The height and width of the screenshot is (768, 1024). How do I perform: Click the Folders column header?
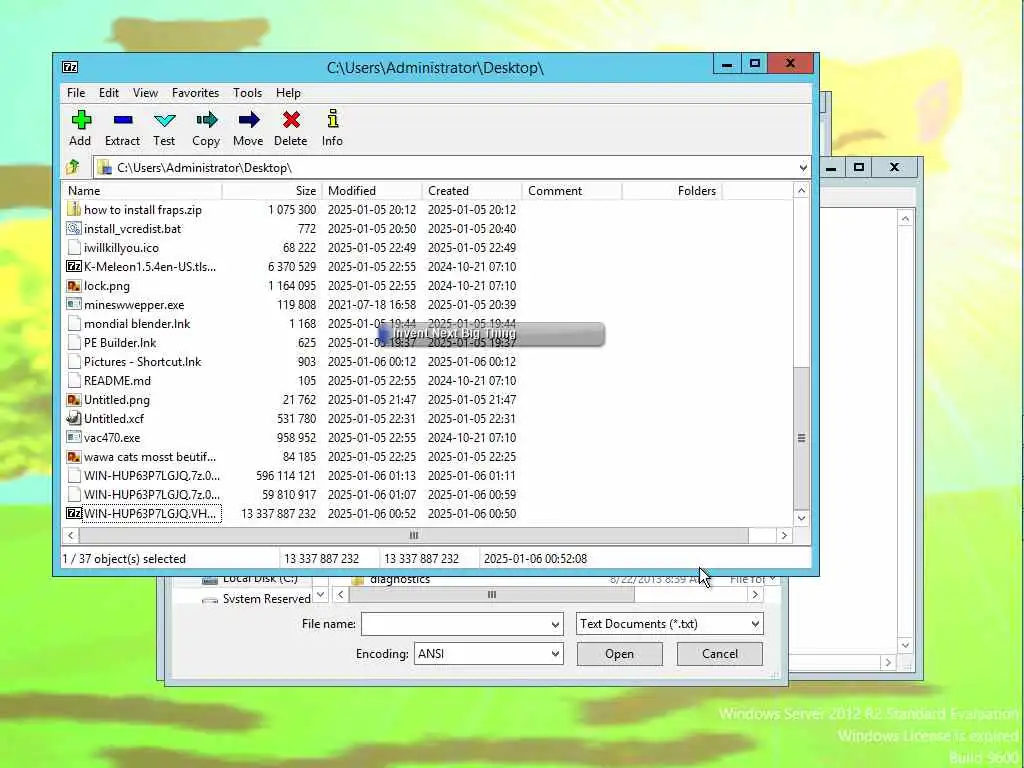coord(672,191)
